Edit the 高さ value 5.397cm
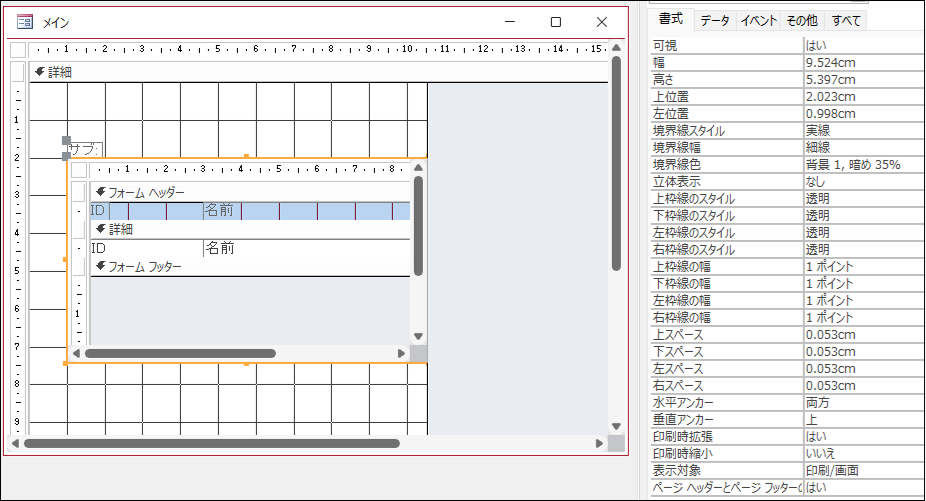This screenshot has height=501, width=926. tap(864, 80)
